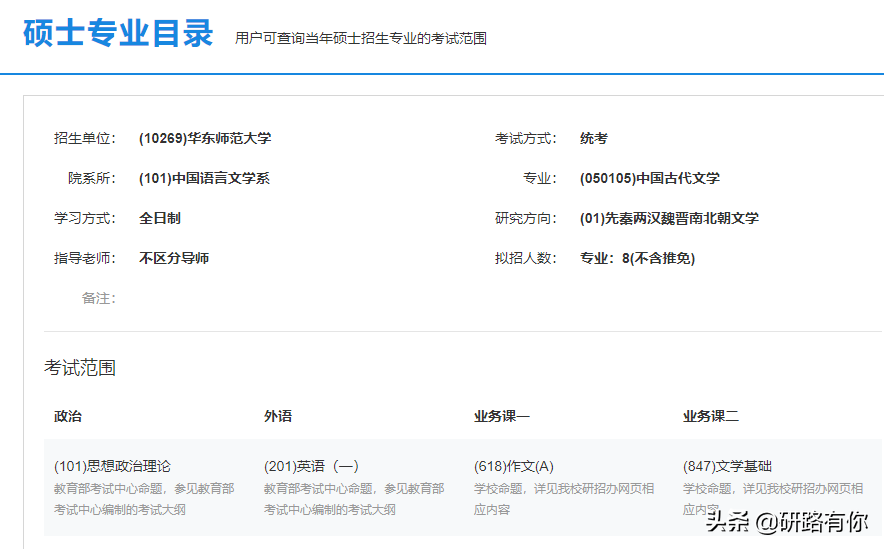Click the 外语 column header
This screenshot has width=884, height=549.
278,417
